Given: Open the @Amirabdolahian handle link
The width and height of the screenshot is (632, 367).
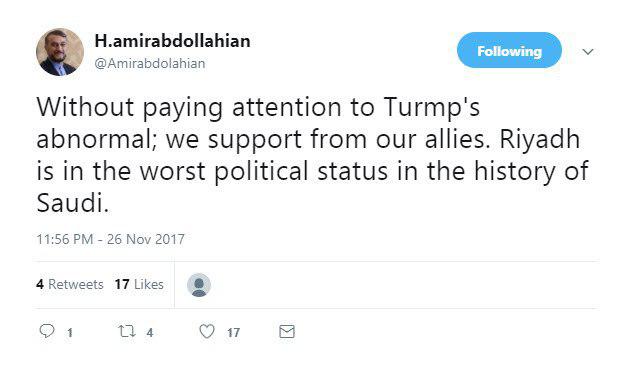Looking at the screenshot, I should (150, 63).
